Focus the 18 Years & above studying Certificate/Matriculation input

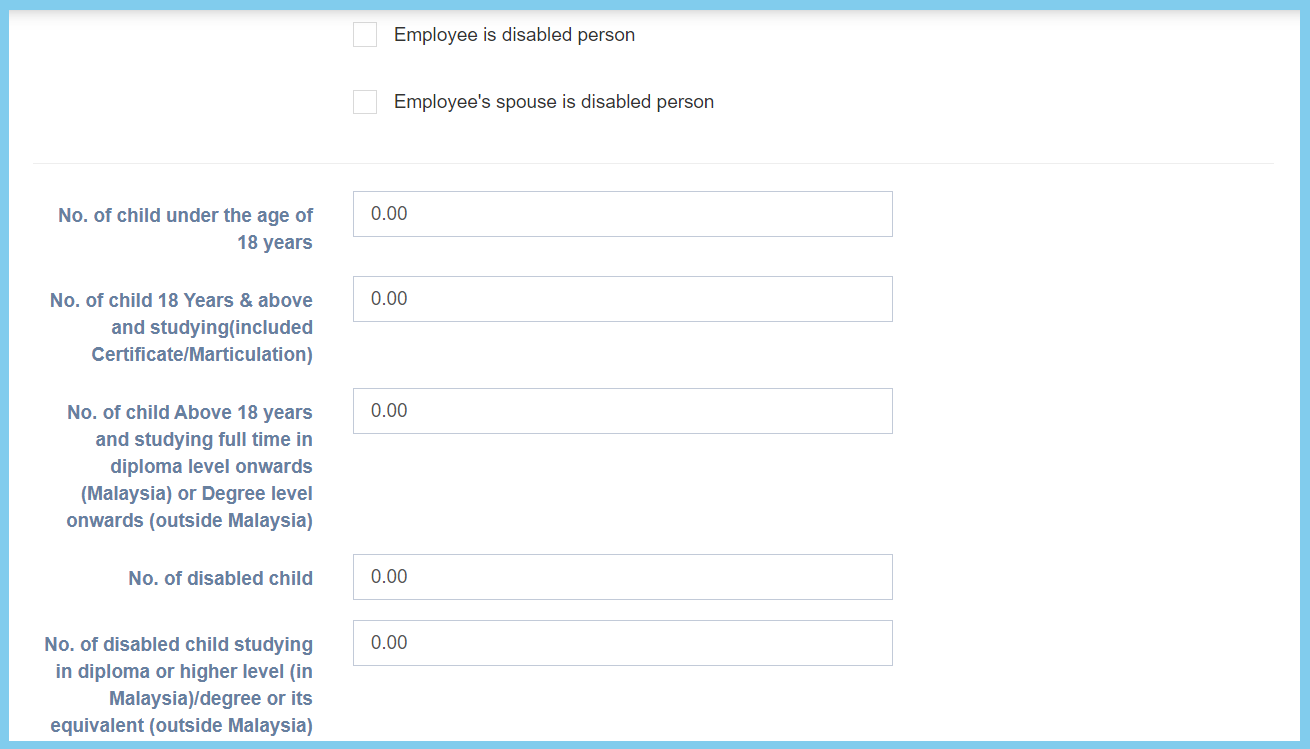622,299
